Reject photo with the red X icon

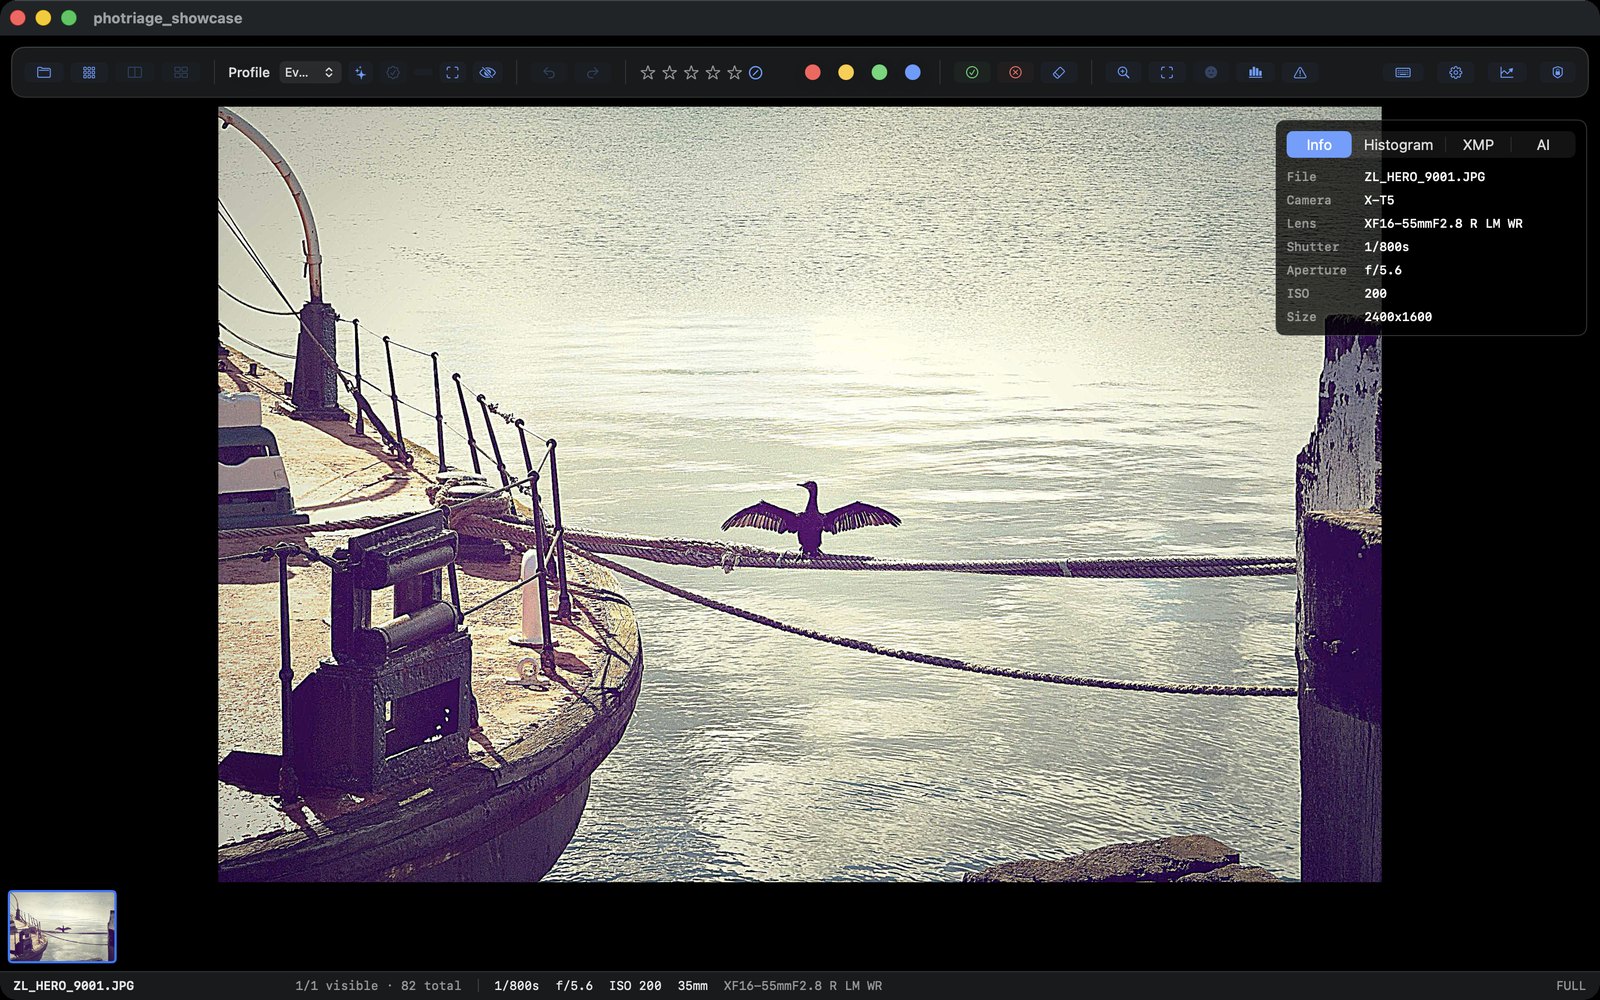pyautogui.click(x=1015, y=72)
